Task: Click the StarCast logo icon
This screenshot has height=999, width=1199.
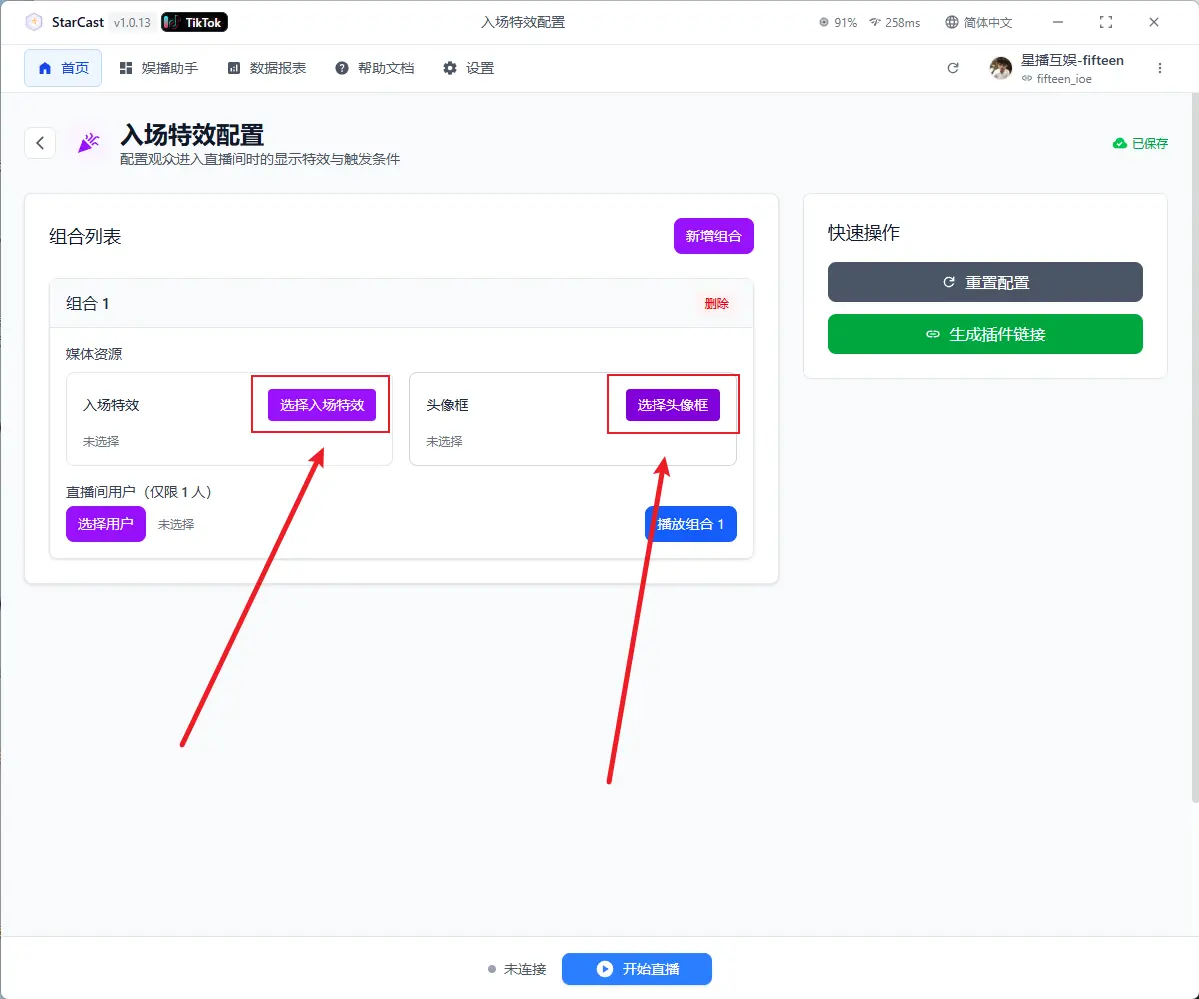Action: [34, 22]
